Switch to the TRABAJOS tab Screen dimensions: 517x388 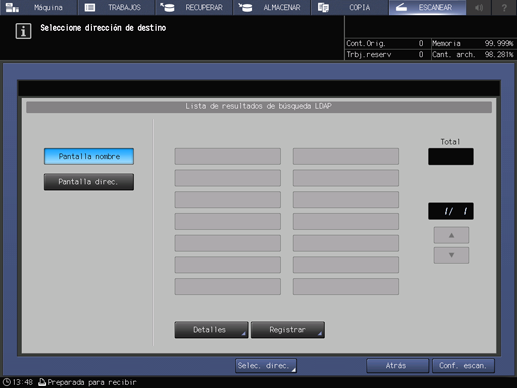116,7
